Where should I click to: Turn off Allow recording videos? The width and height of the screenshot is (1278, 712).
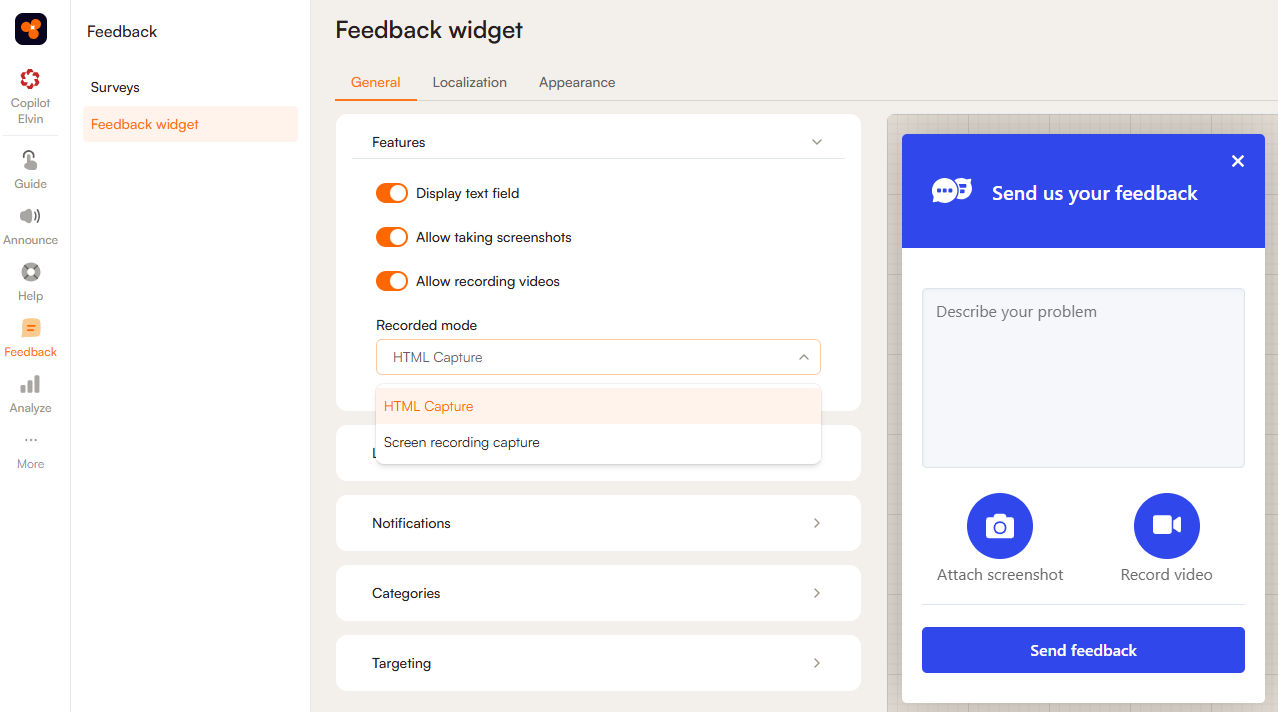pos(392,281)
